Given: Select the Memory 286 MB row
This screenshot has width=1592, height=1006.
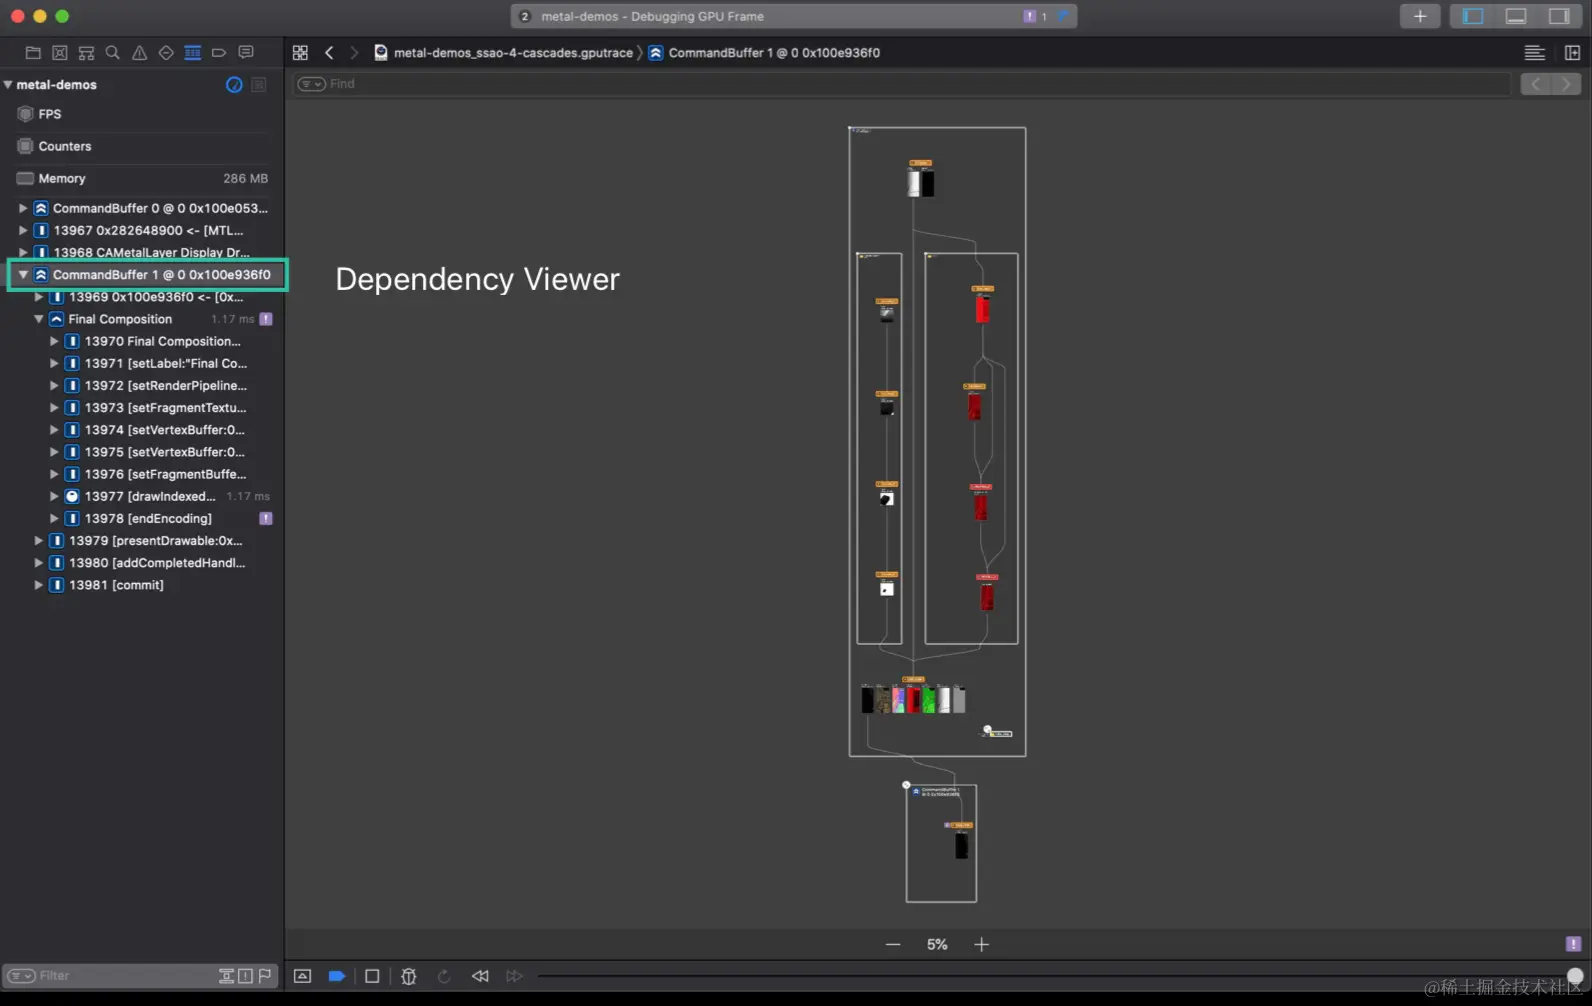Looking at the screenshot, I should coord(142,178).
